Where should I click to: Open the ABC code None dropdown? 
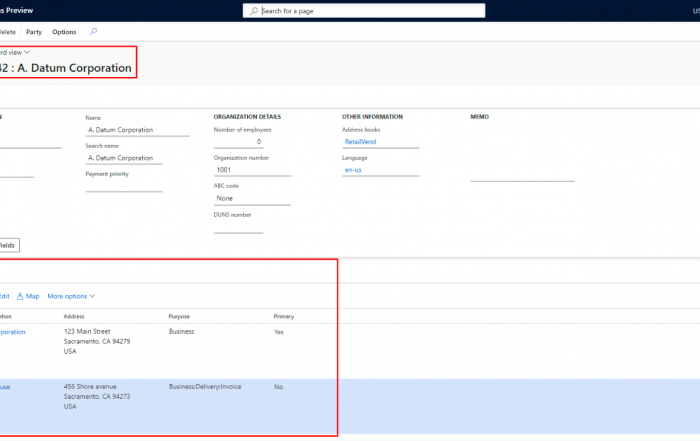point(252,199)
